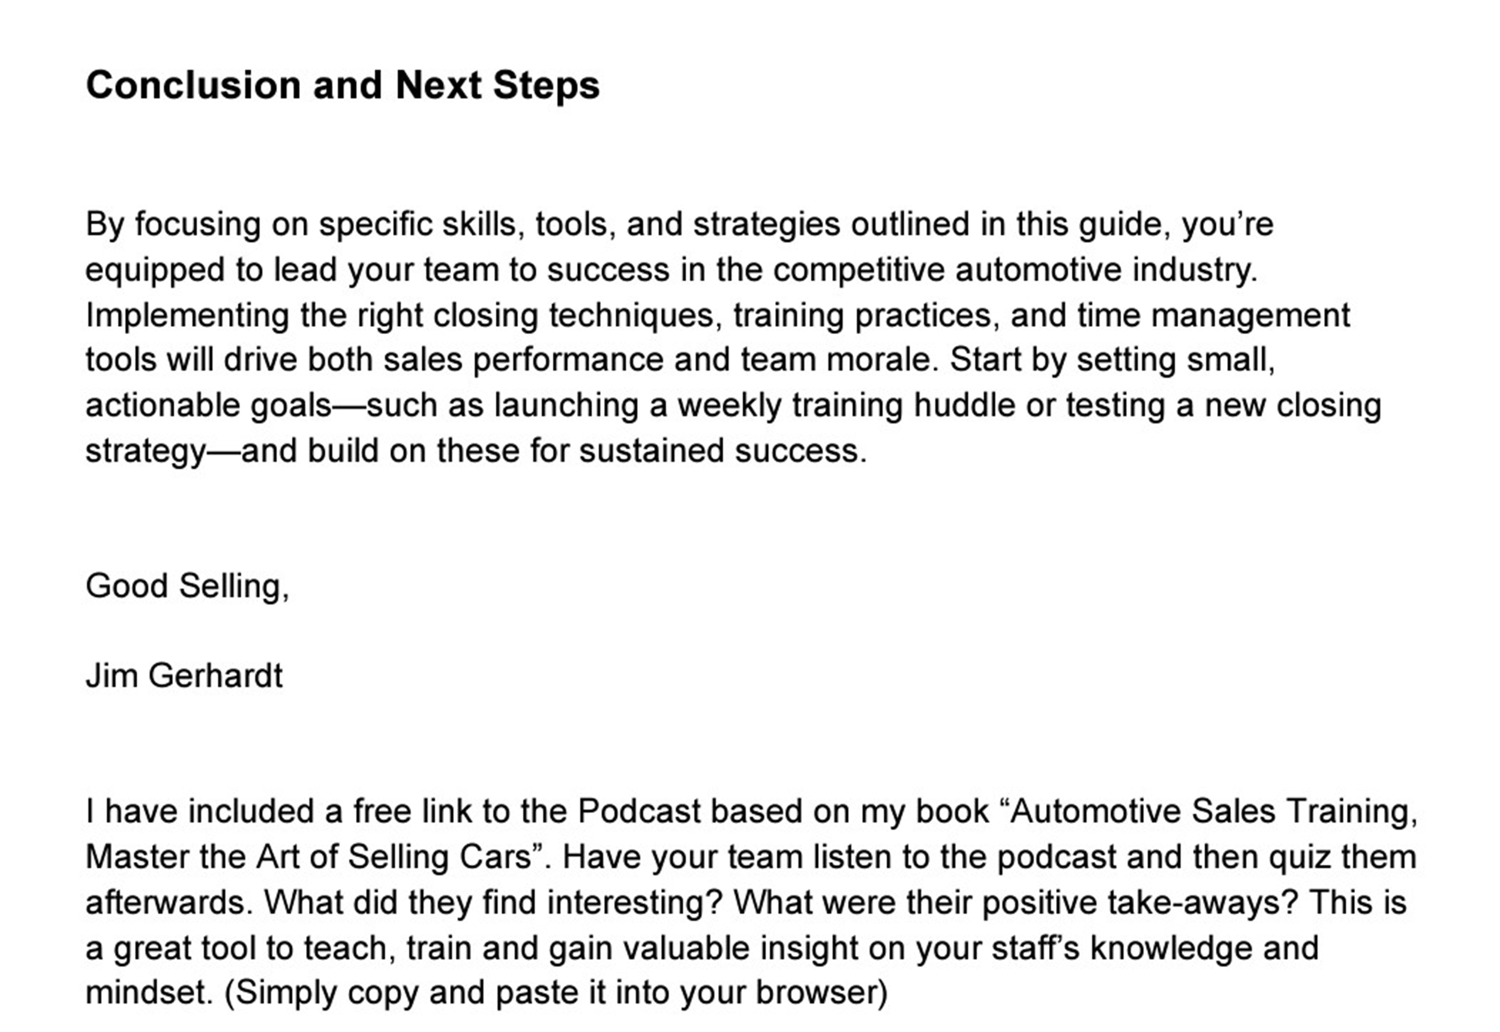
Task: Click the phrase "specific skills" in the opening sentence
Action: pyautogui.click(x=420, y=224)
